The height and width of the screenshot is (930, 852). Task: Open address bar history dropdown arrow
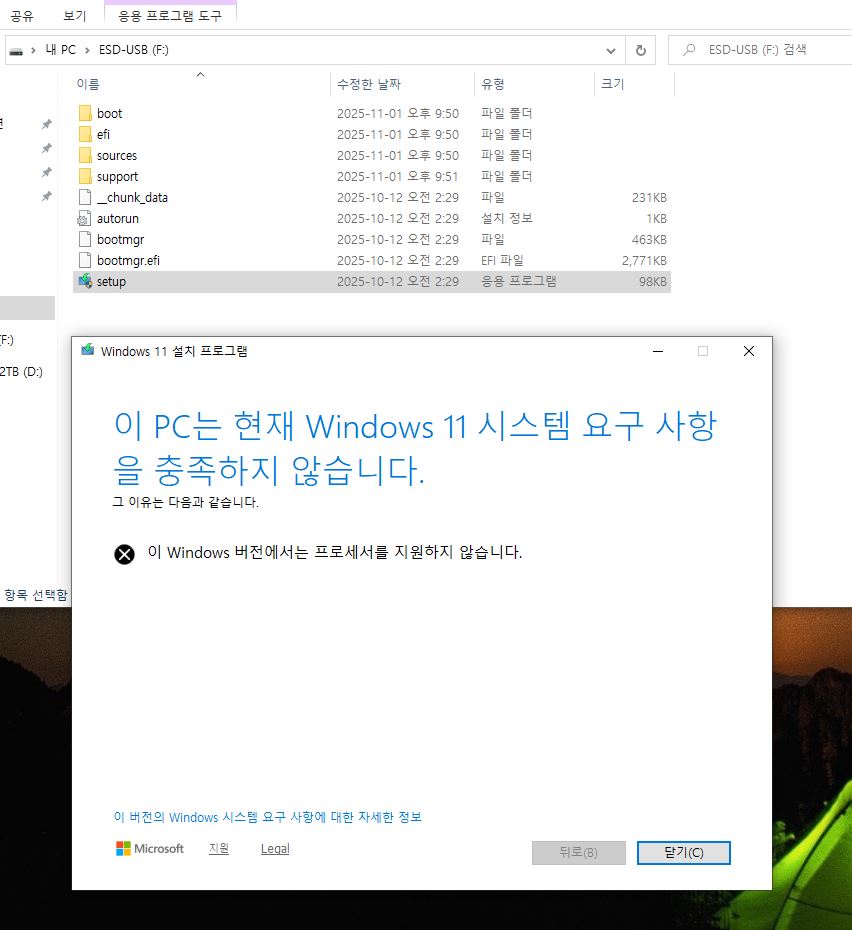click(x=611, y=49)
